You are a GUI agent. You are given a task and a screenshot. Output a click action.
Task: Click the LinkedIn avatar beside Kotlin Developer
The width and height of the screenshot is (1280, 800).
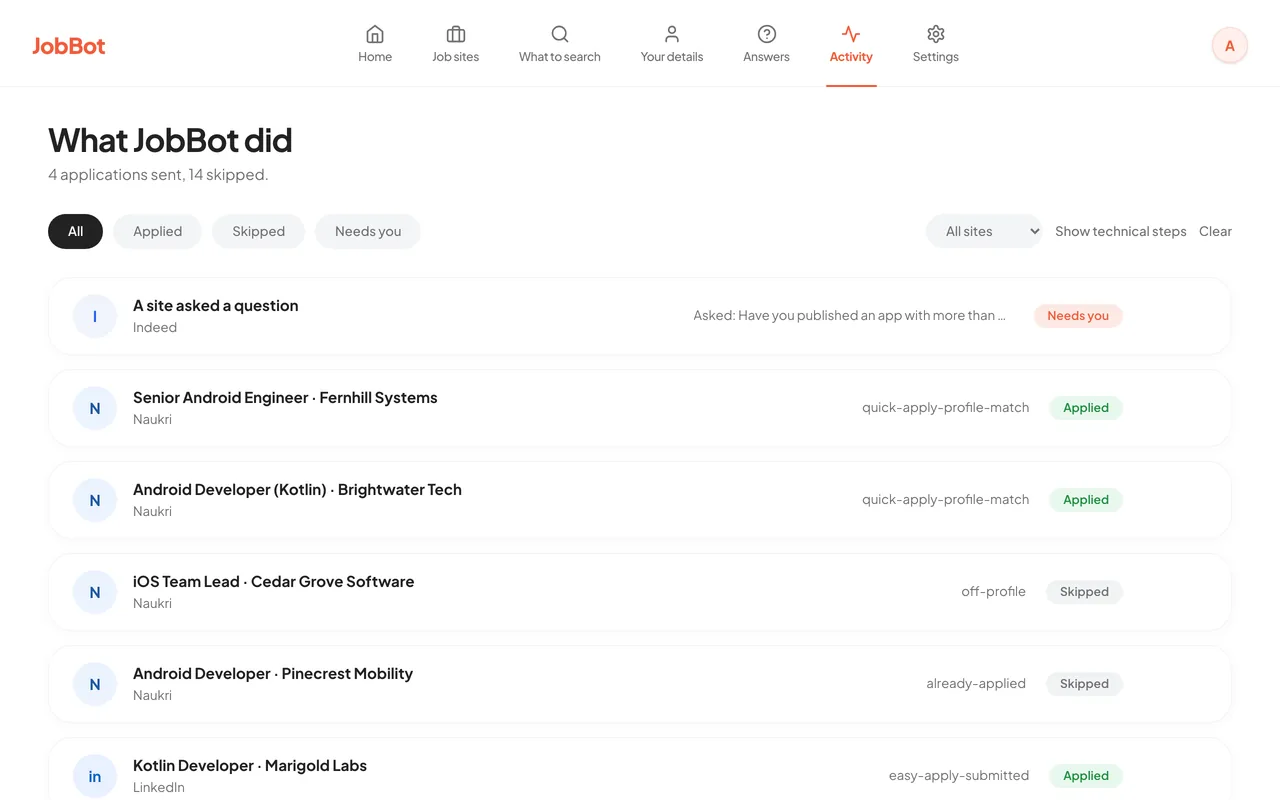[x=95, y=776]
